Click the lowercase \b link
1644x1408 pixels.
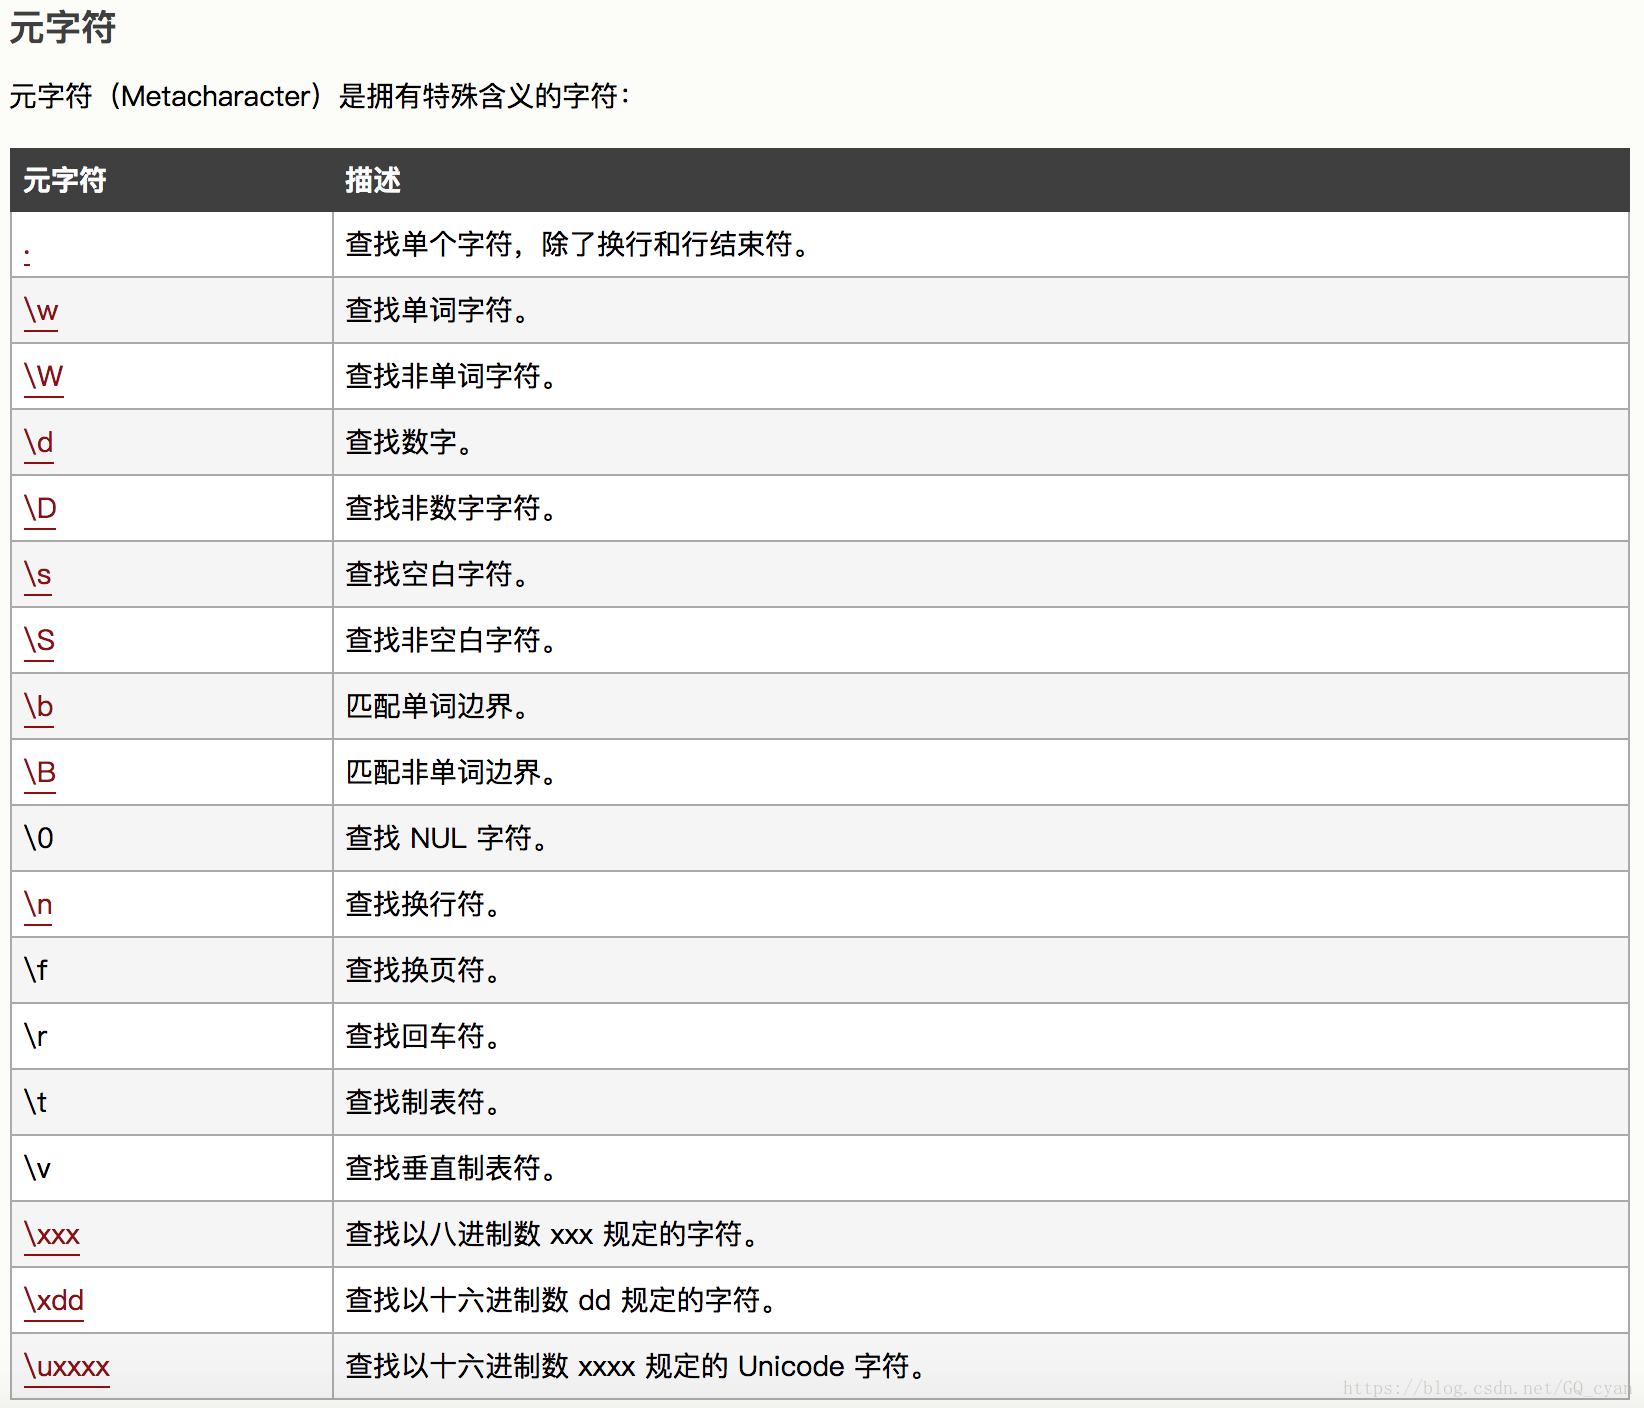coord(39,707)
